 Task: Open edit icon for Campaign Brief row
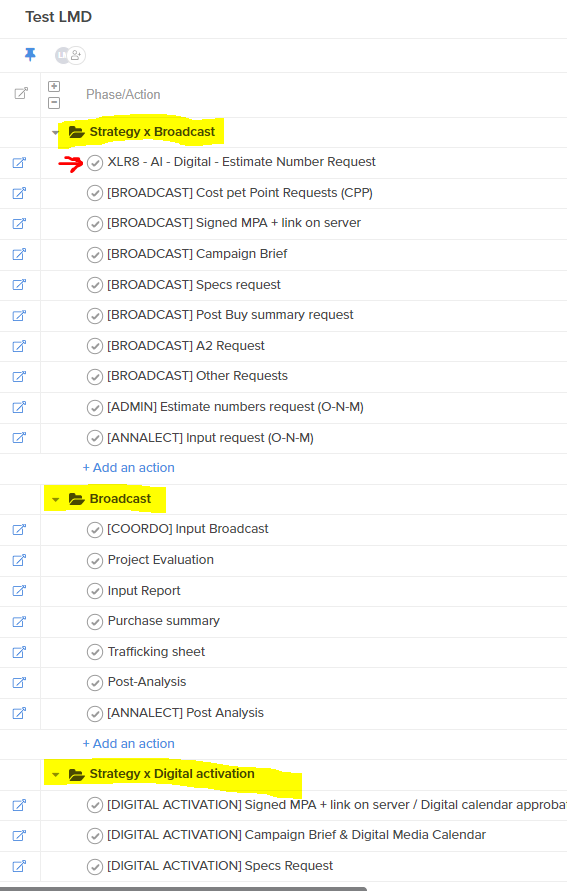click(x=19, y=255)
